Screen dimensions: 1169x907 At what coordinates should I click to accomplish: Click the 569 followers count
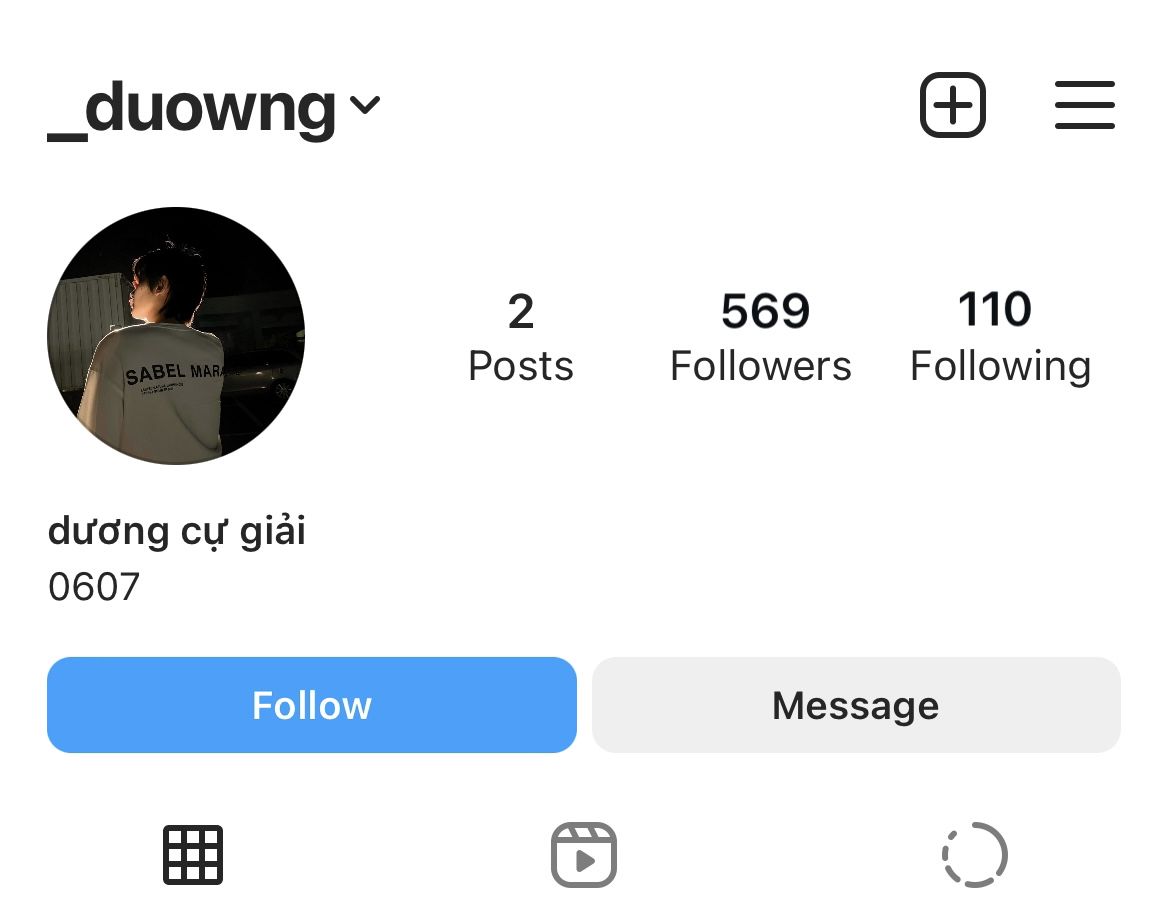pos(765,312)
